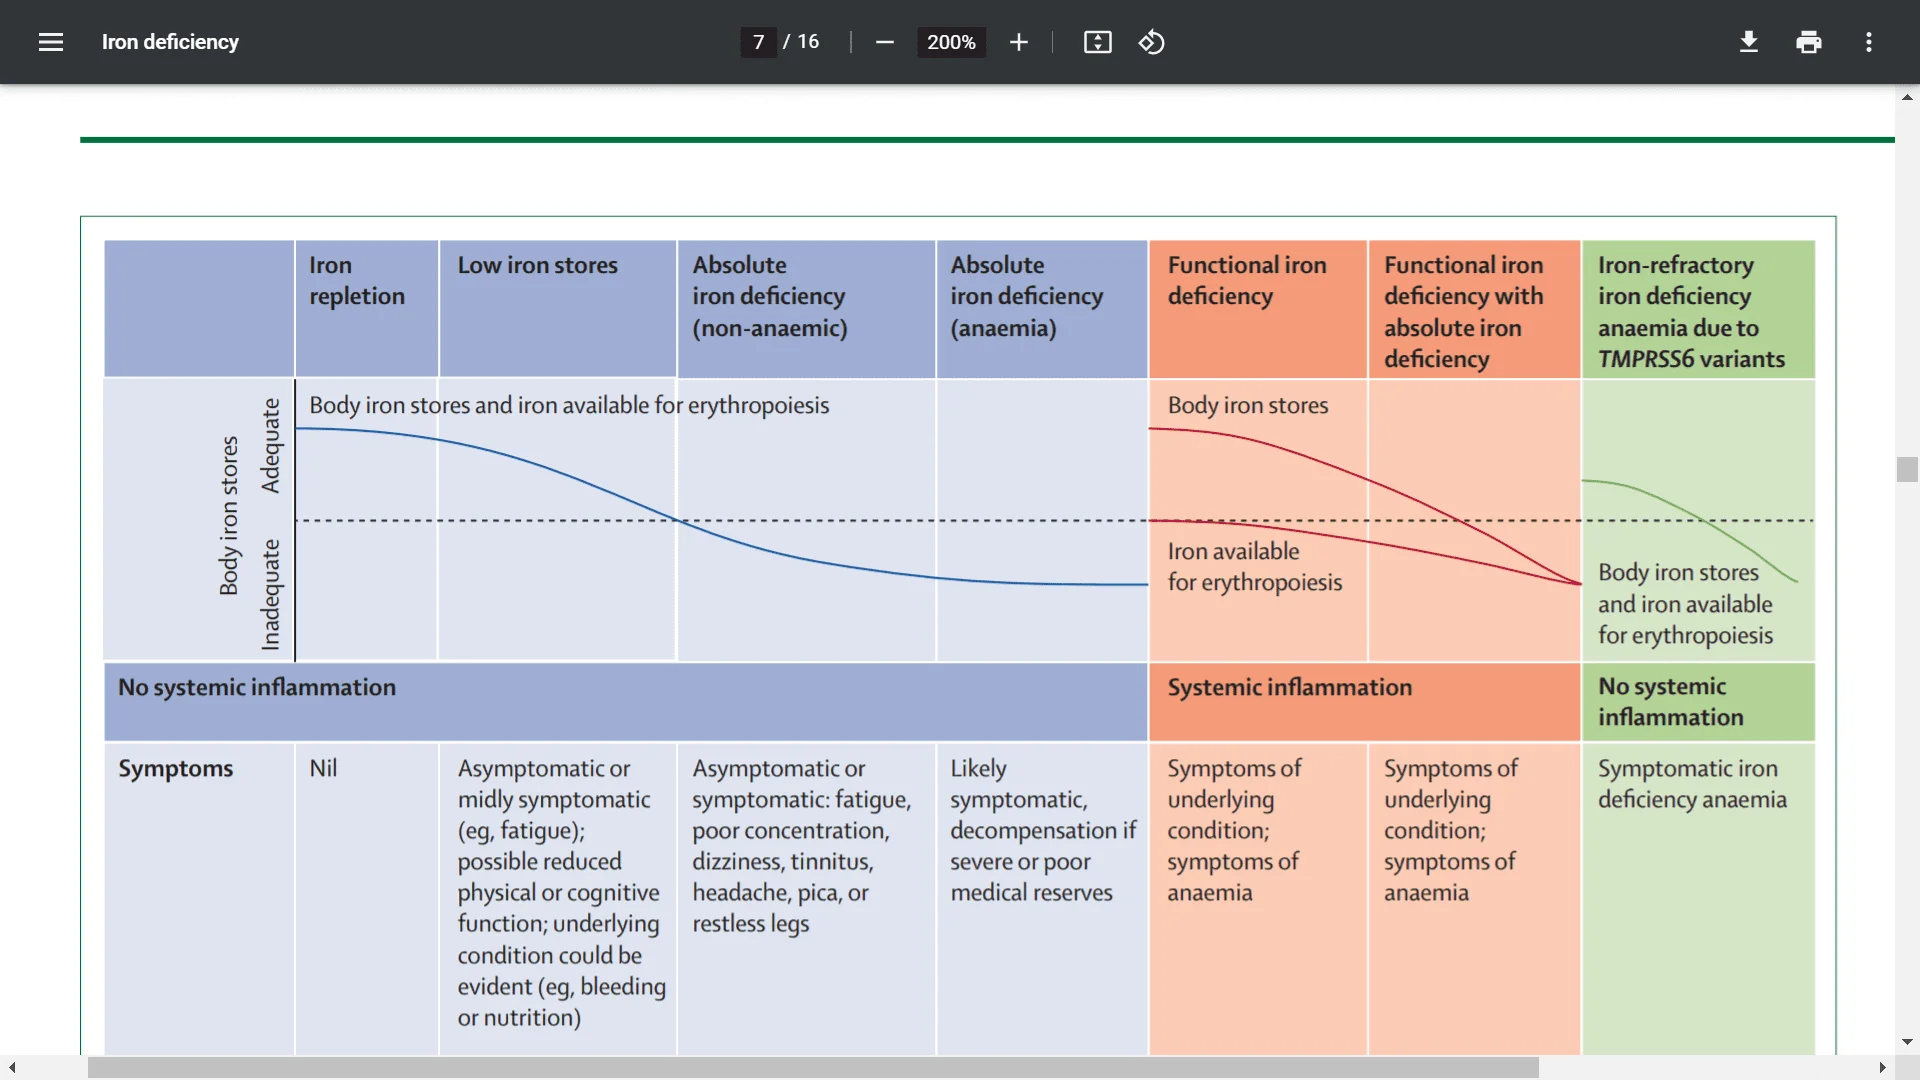Click 'Body iron stores and iron available for erythropoiesis' in blue section
The width and height of the screenshot is (1920, 1080).
click(x=569, y=405)
